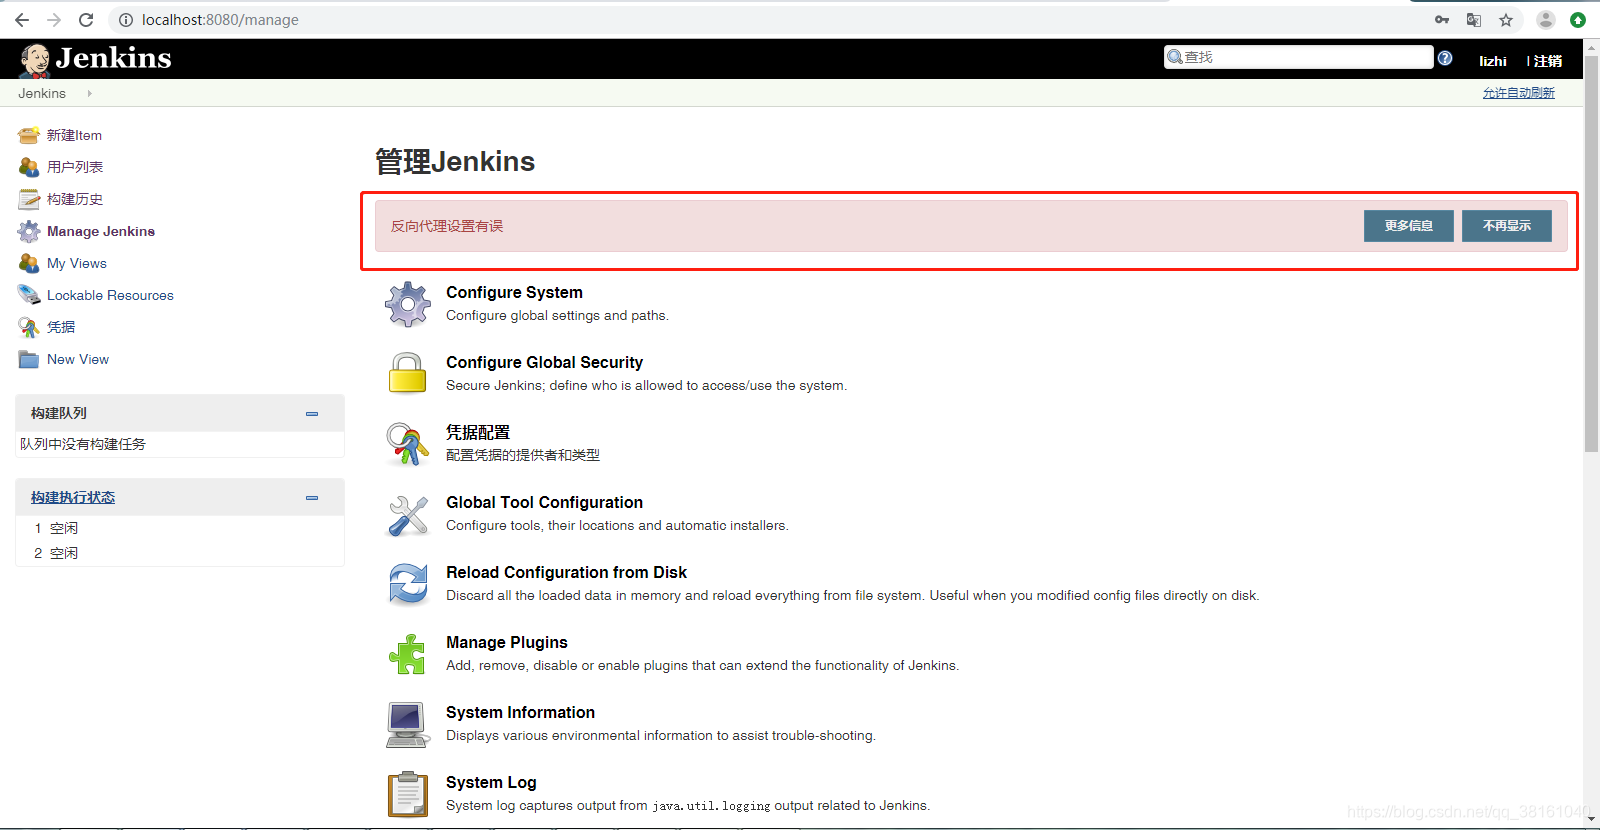Open the browser profile avatar icon
Viewport: 1600px width, 830px height.
pyautogui.click(x=1546, y=20)
